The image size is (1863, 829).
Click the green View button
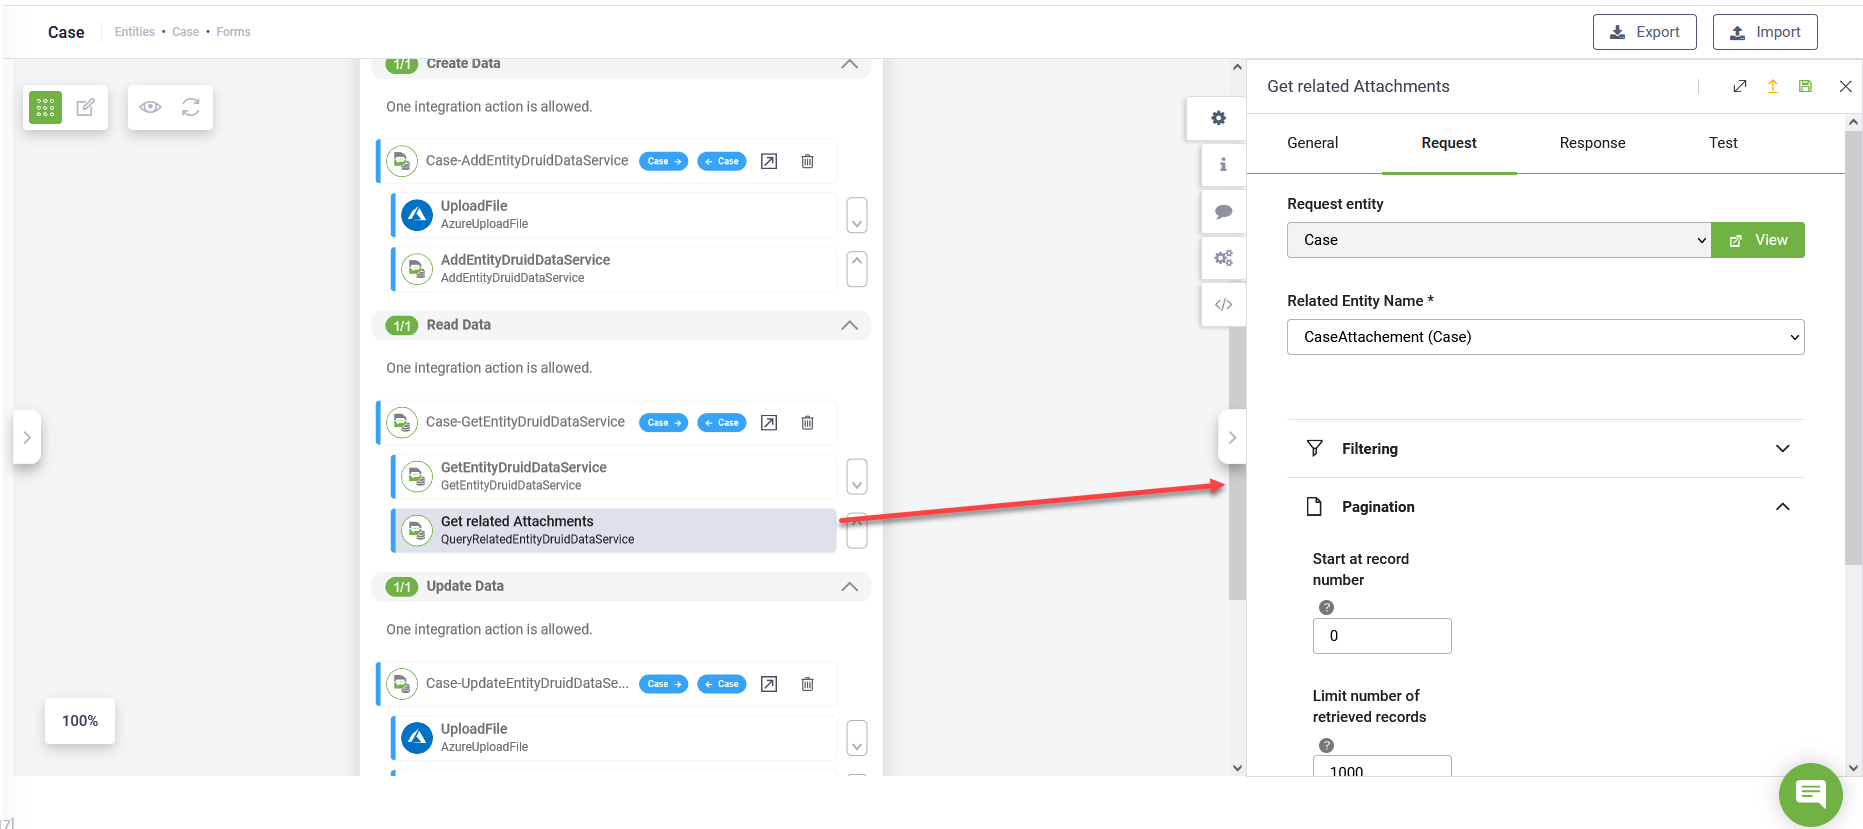point(1758,240)
